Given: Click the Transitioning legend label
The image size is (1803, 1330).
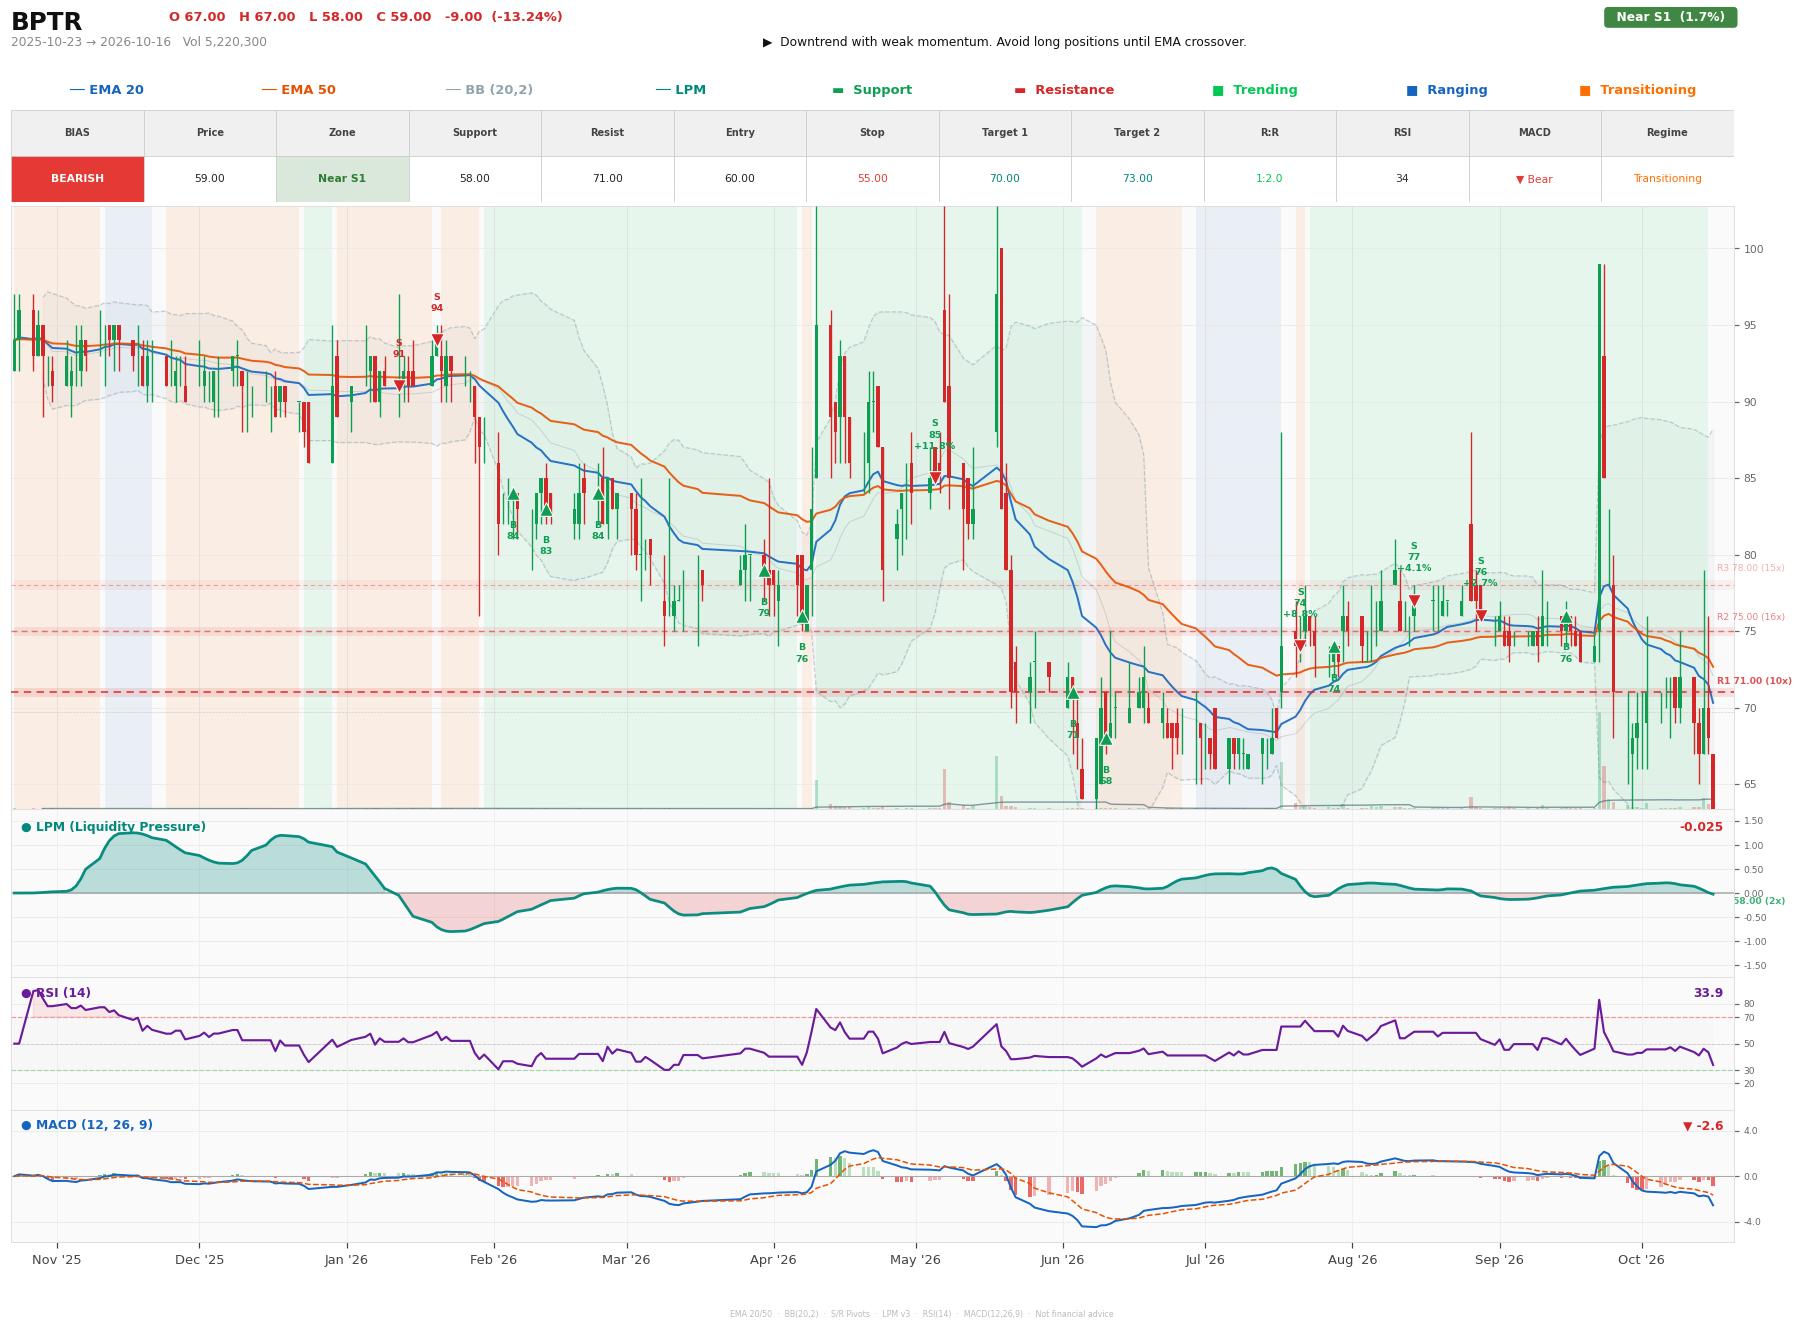Looking at the screenshot, I should click(x=1647, y=90).
